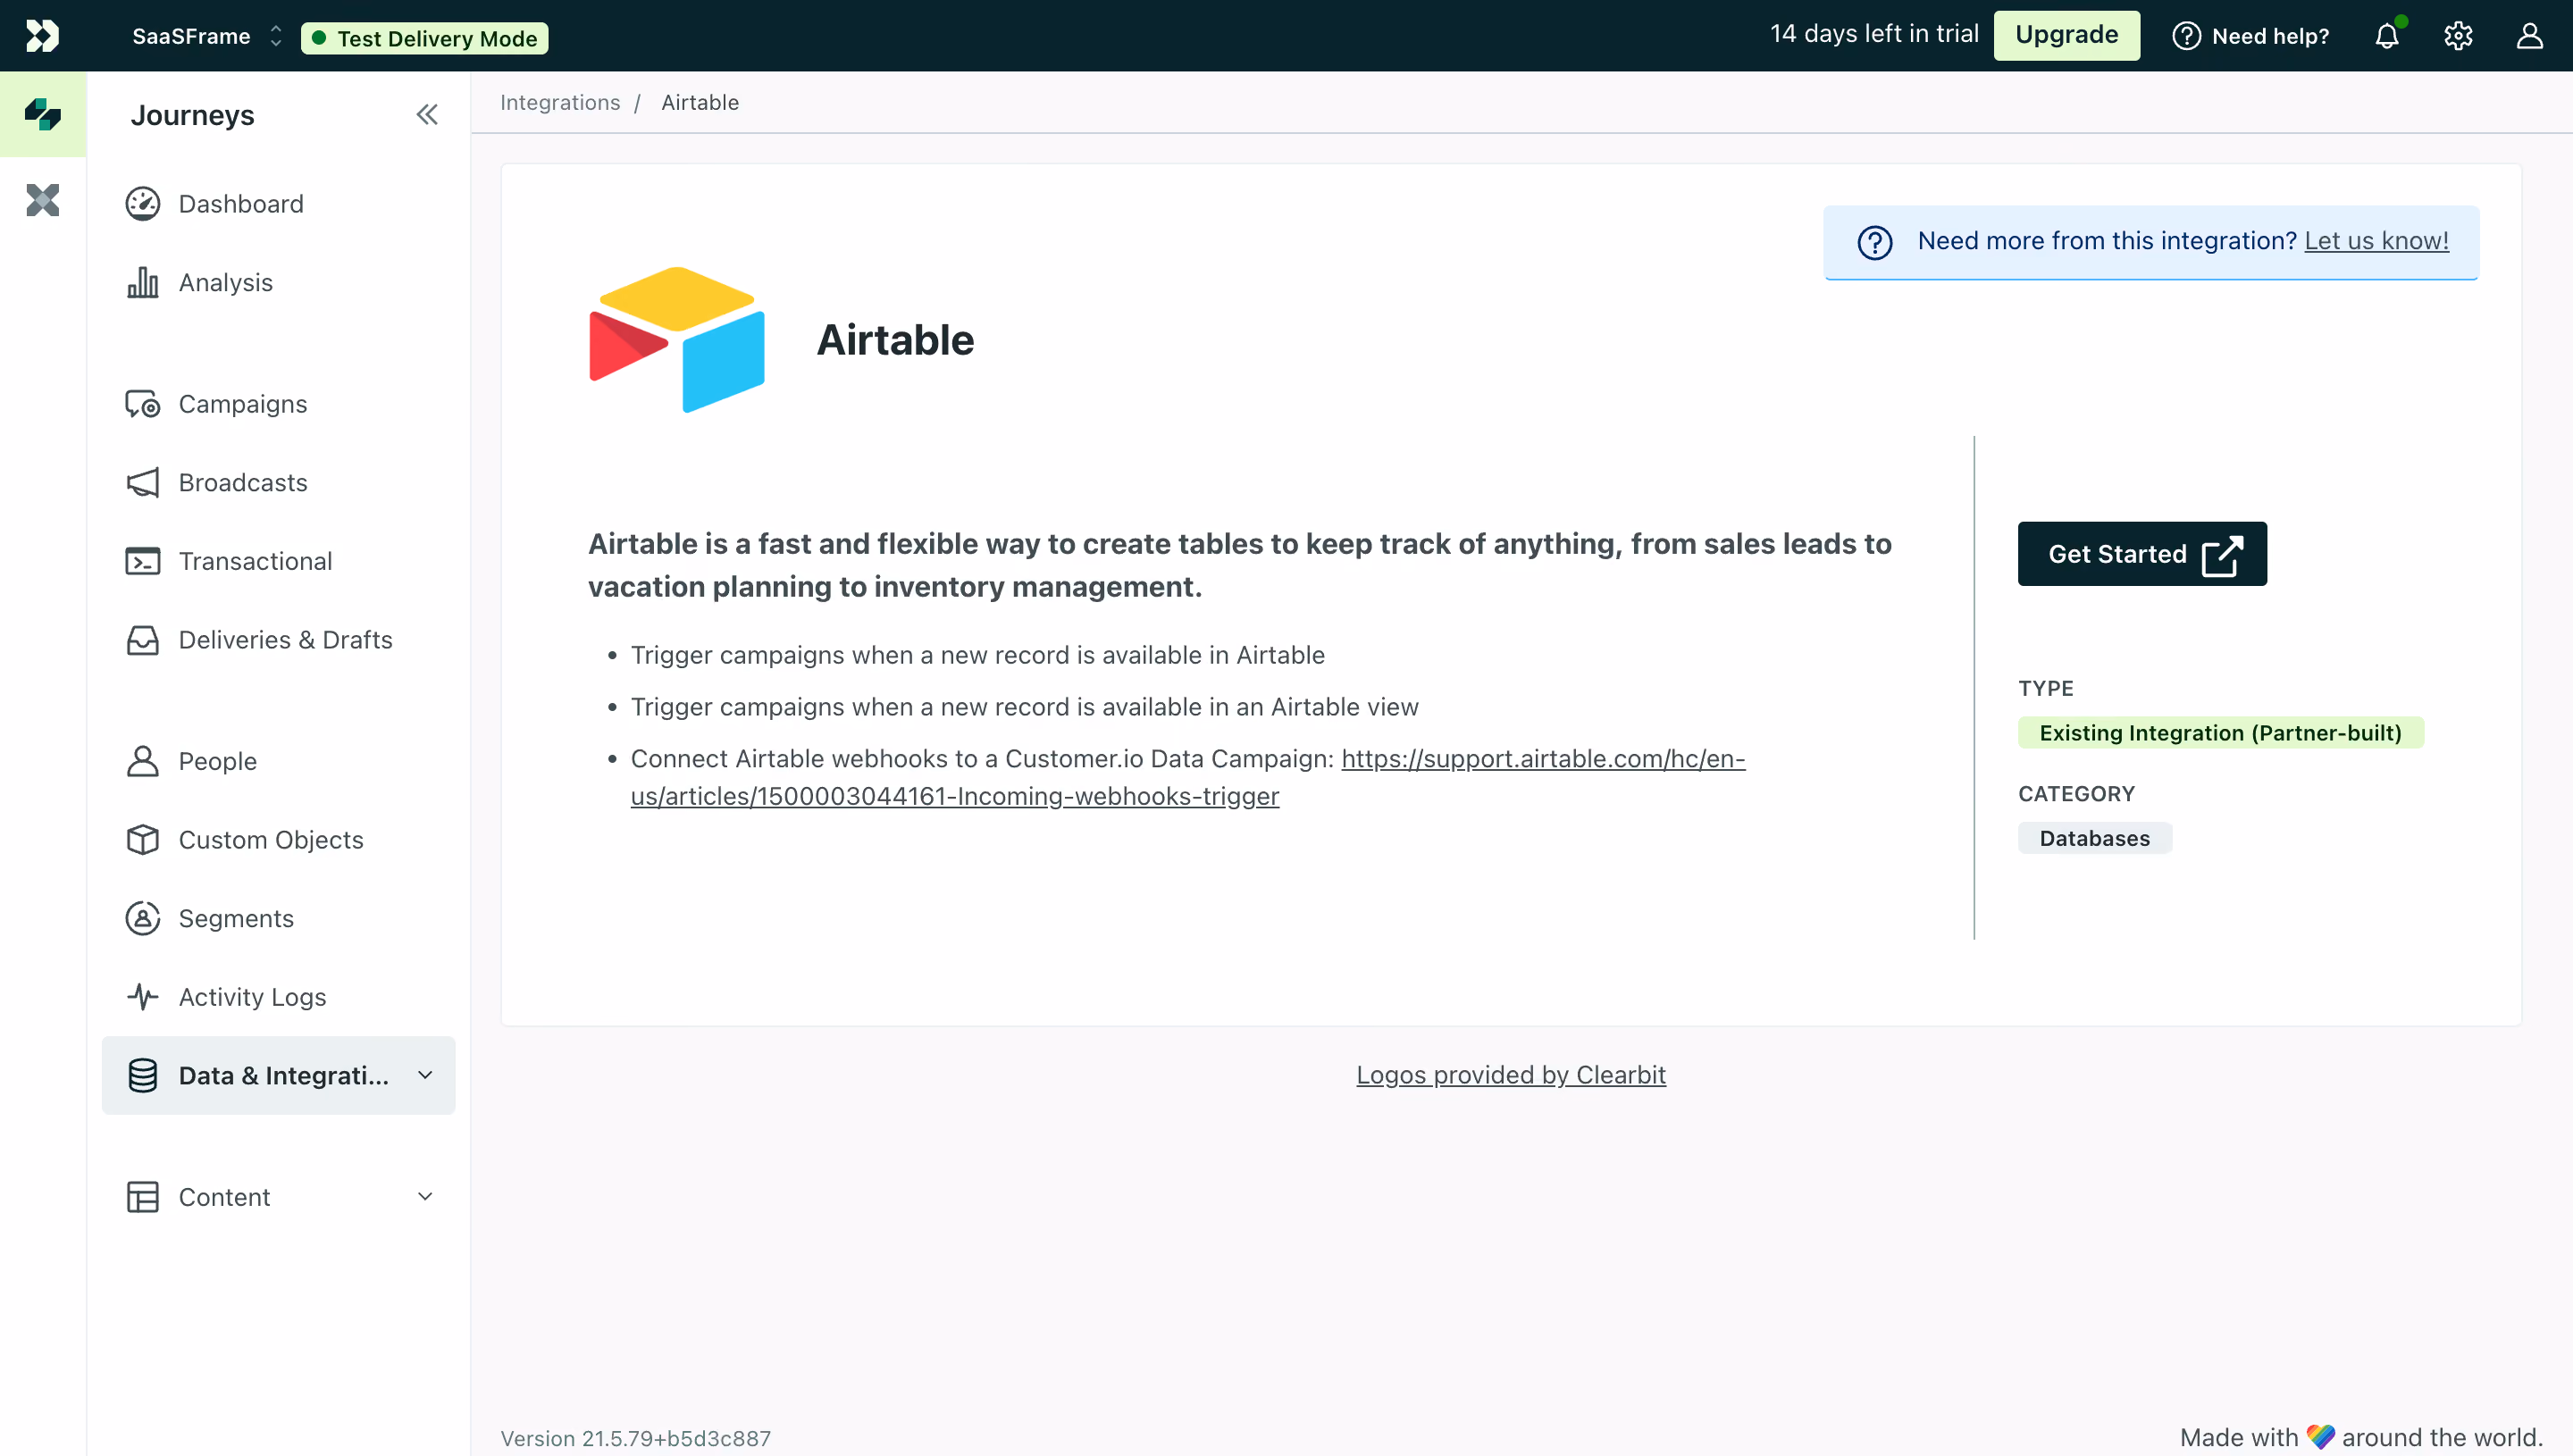Click the Activity Logs pulse icon
The width and height of the screenshot is (2573, 1456).
(142, 997)
